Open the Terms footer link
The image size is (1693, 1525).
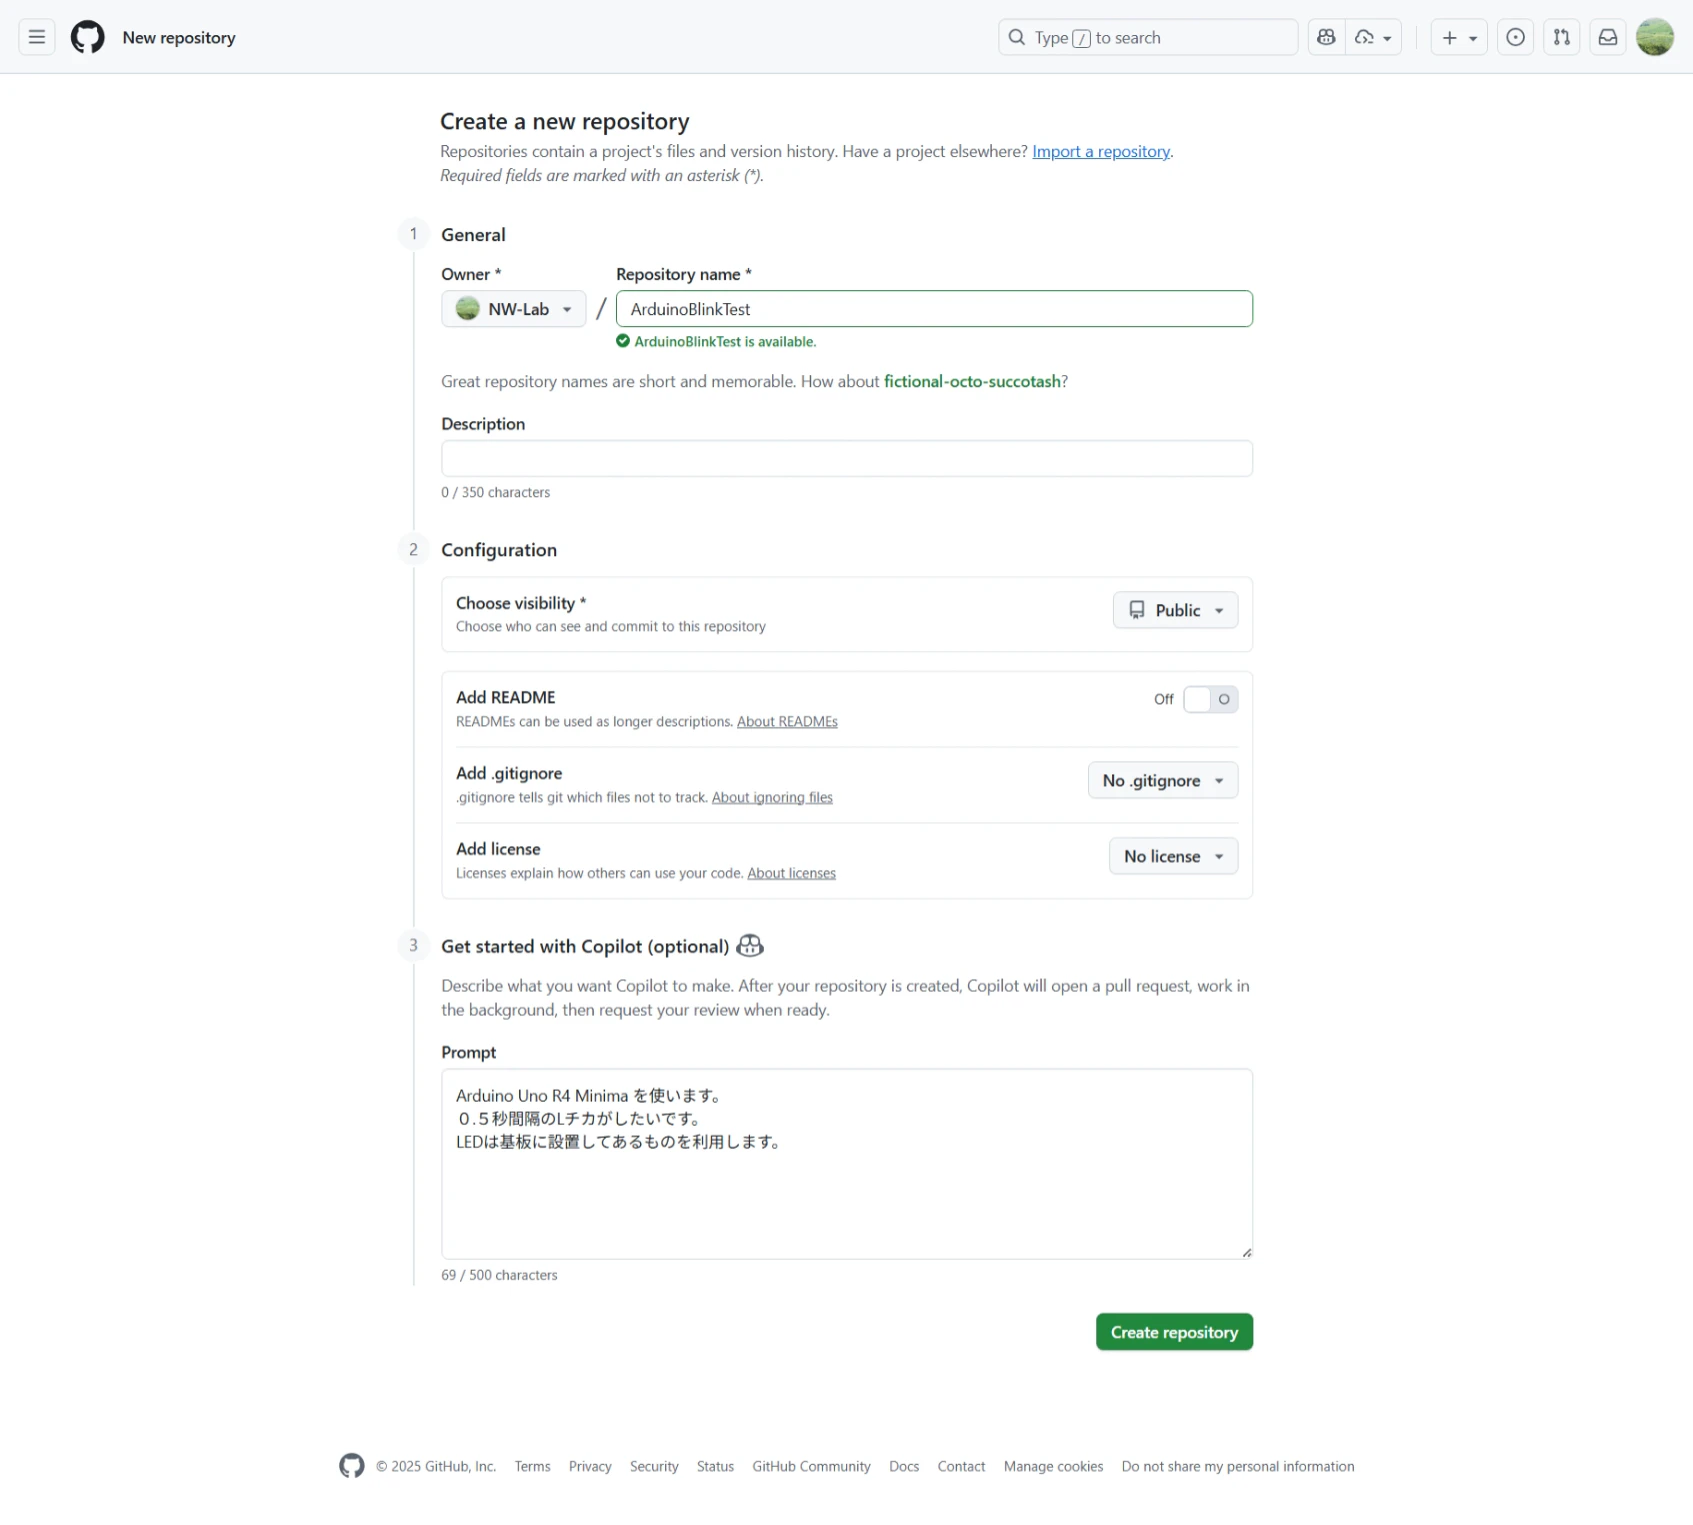[533, 1467]
